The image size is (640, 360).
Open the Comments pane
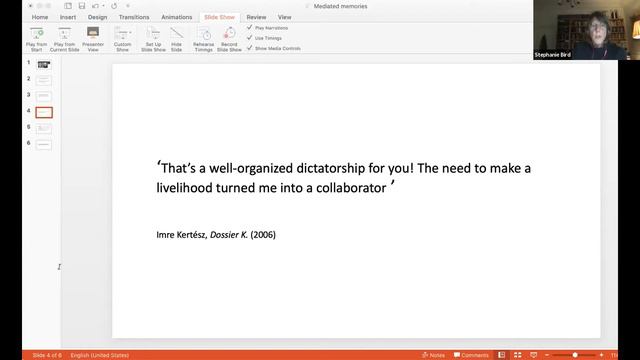(471, 355)
